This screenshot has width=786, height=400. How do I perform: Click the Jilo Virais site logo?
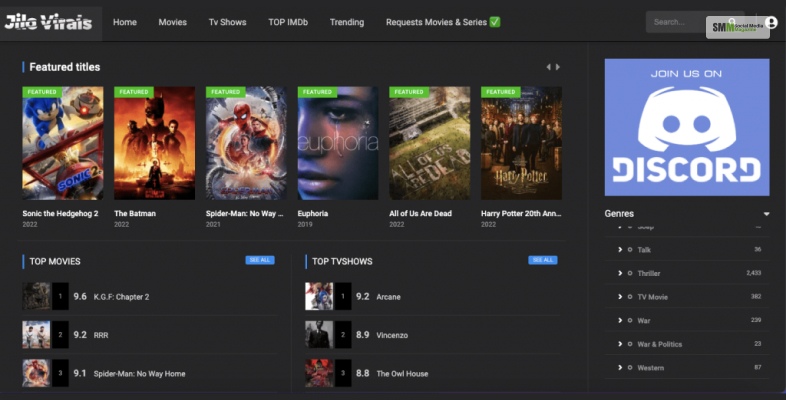(x=49, y=22)
